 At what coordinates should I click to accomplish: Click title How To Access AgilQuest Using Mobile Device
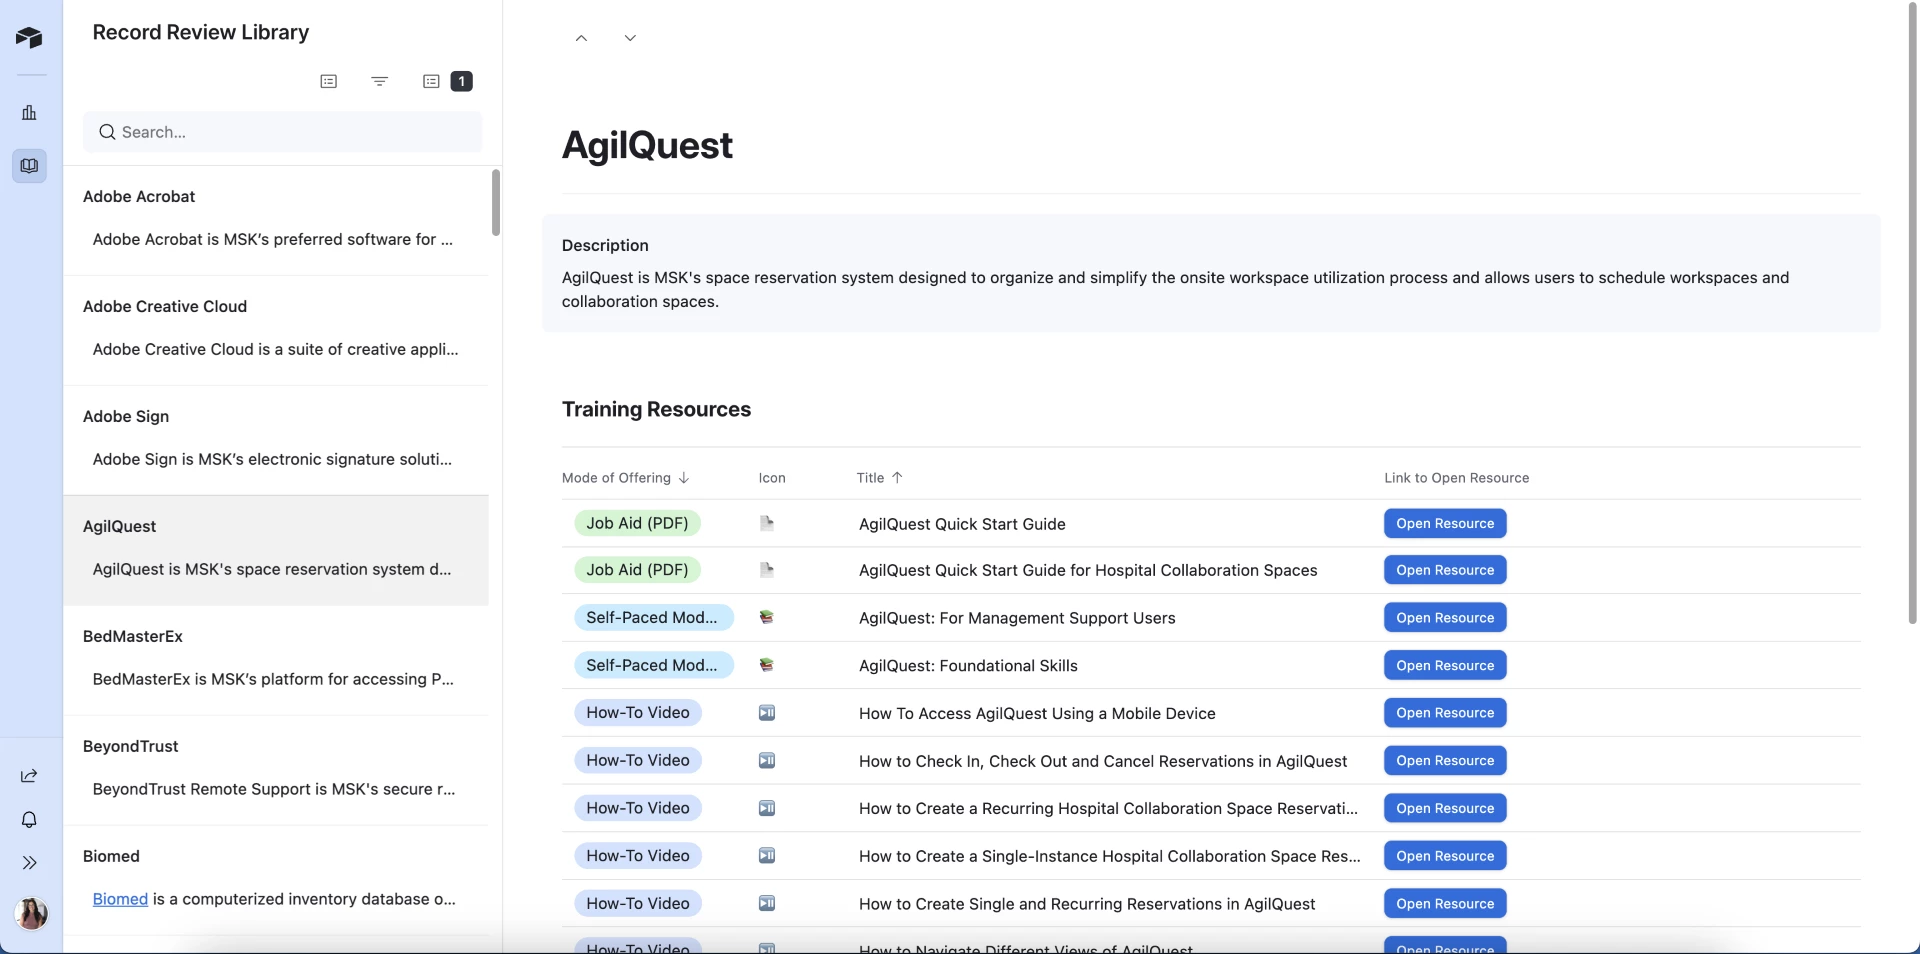coord(1037,714)
